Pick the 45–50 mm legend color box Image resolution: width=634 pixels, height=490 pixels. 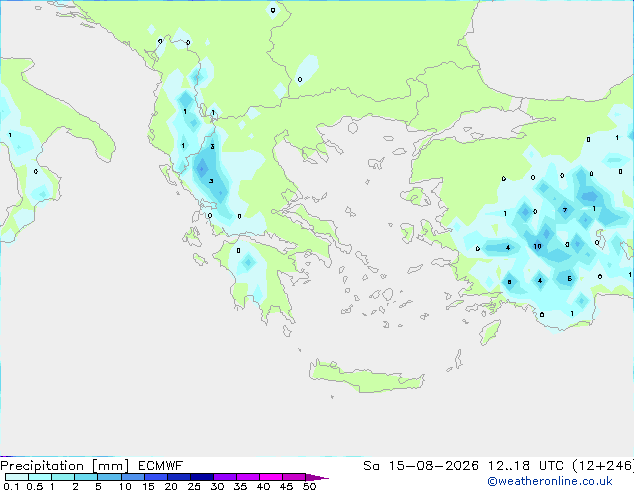tap(294, 477)
